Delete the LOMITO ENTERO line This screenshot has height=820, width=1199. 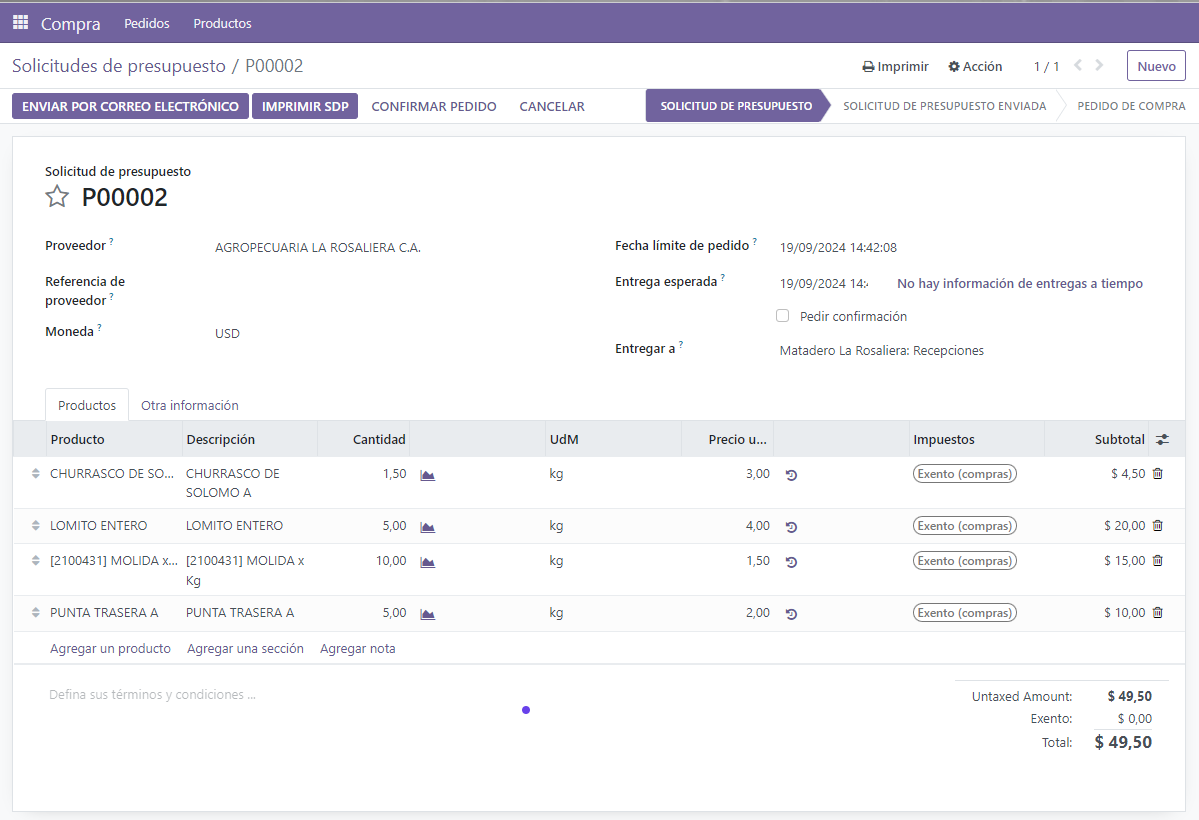point(1158,526)
